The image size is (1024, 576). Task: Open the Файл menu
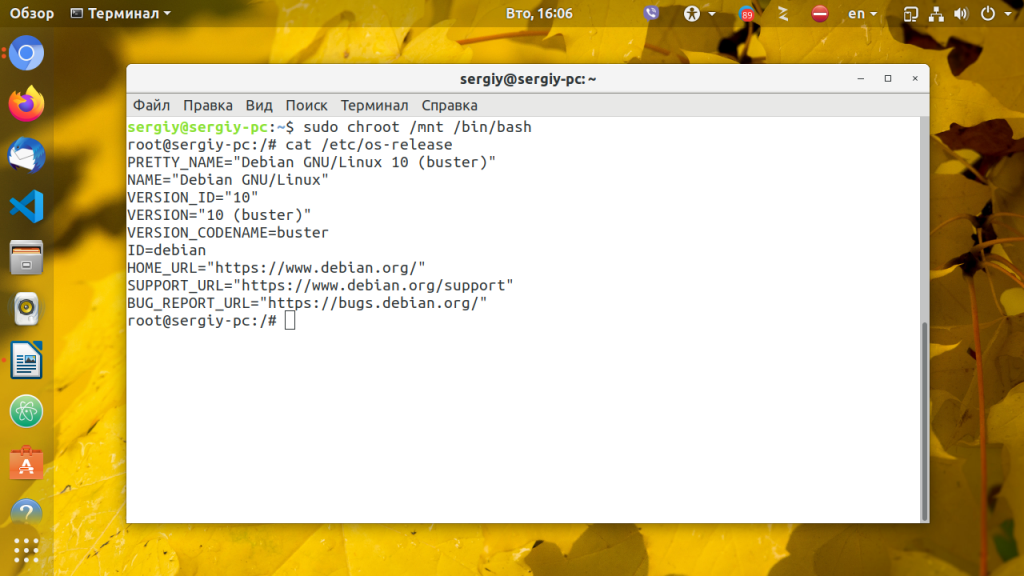[x=151, y=105]
